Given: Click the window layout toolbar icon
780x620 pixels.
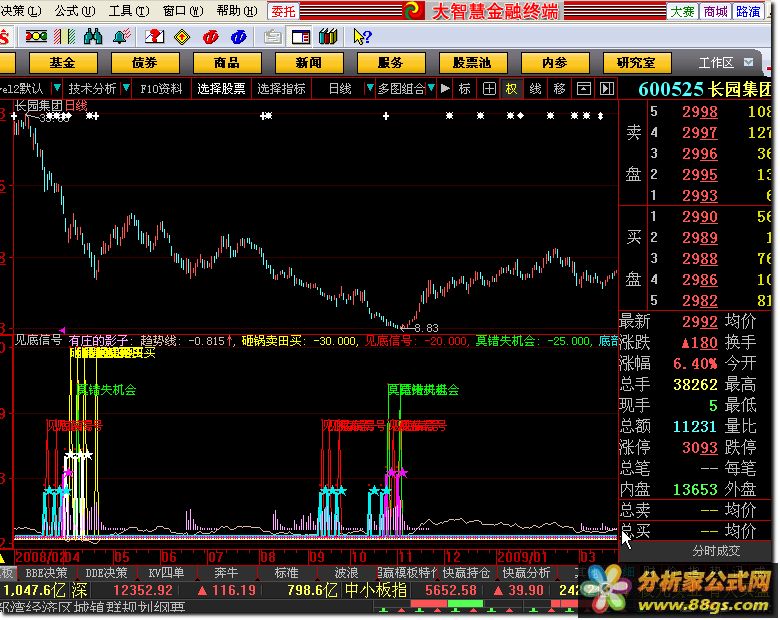Looking at the screenshot, I should 301,37.
